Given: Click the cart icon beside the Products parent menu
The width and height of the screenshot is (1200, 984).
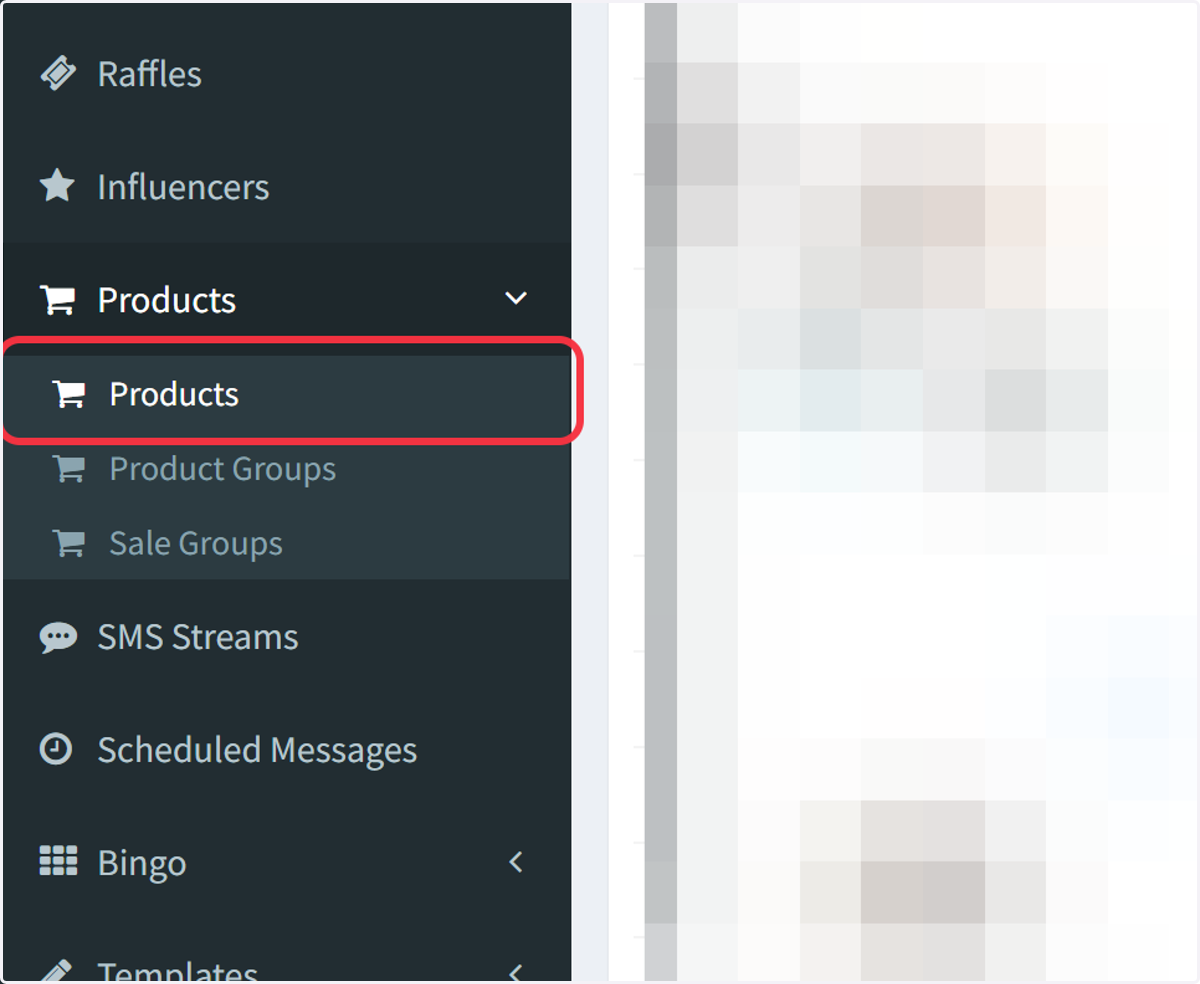Looking at the screenshot, I should (x=57, y=299).
